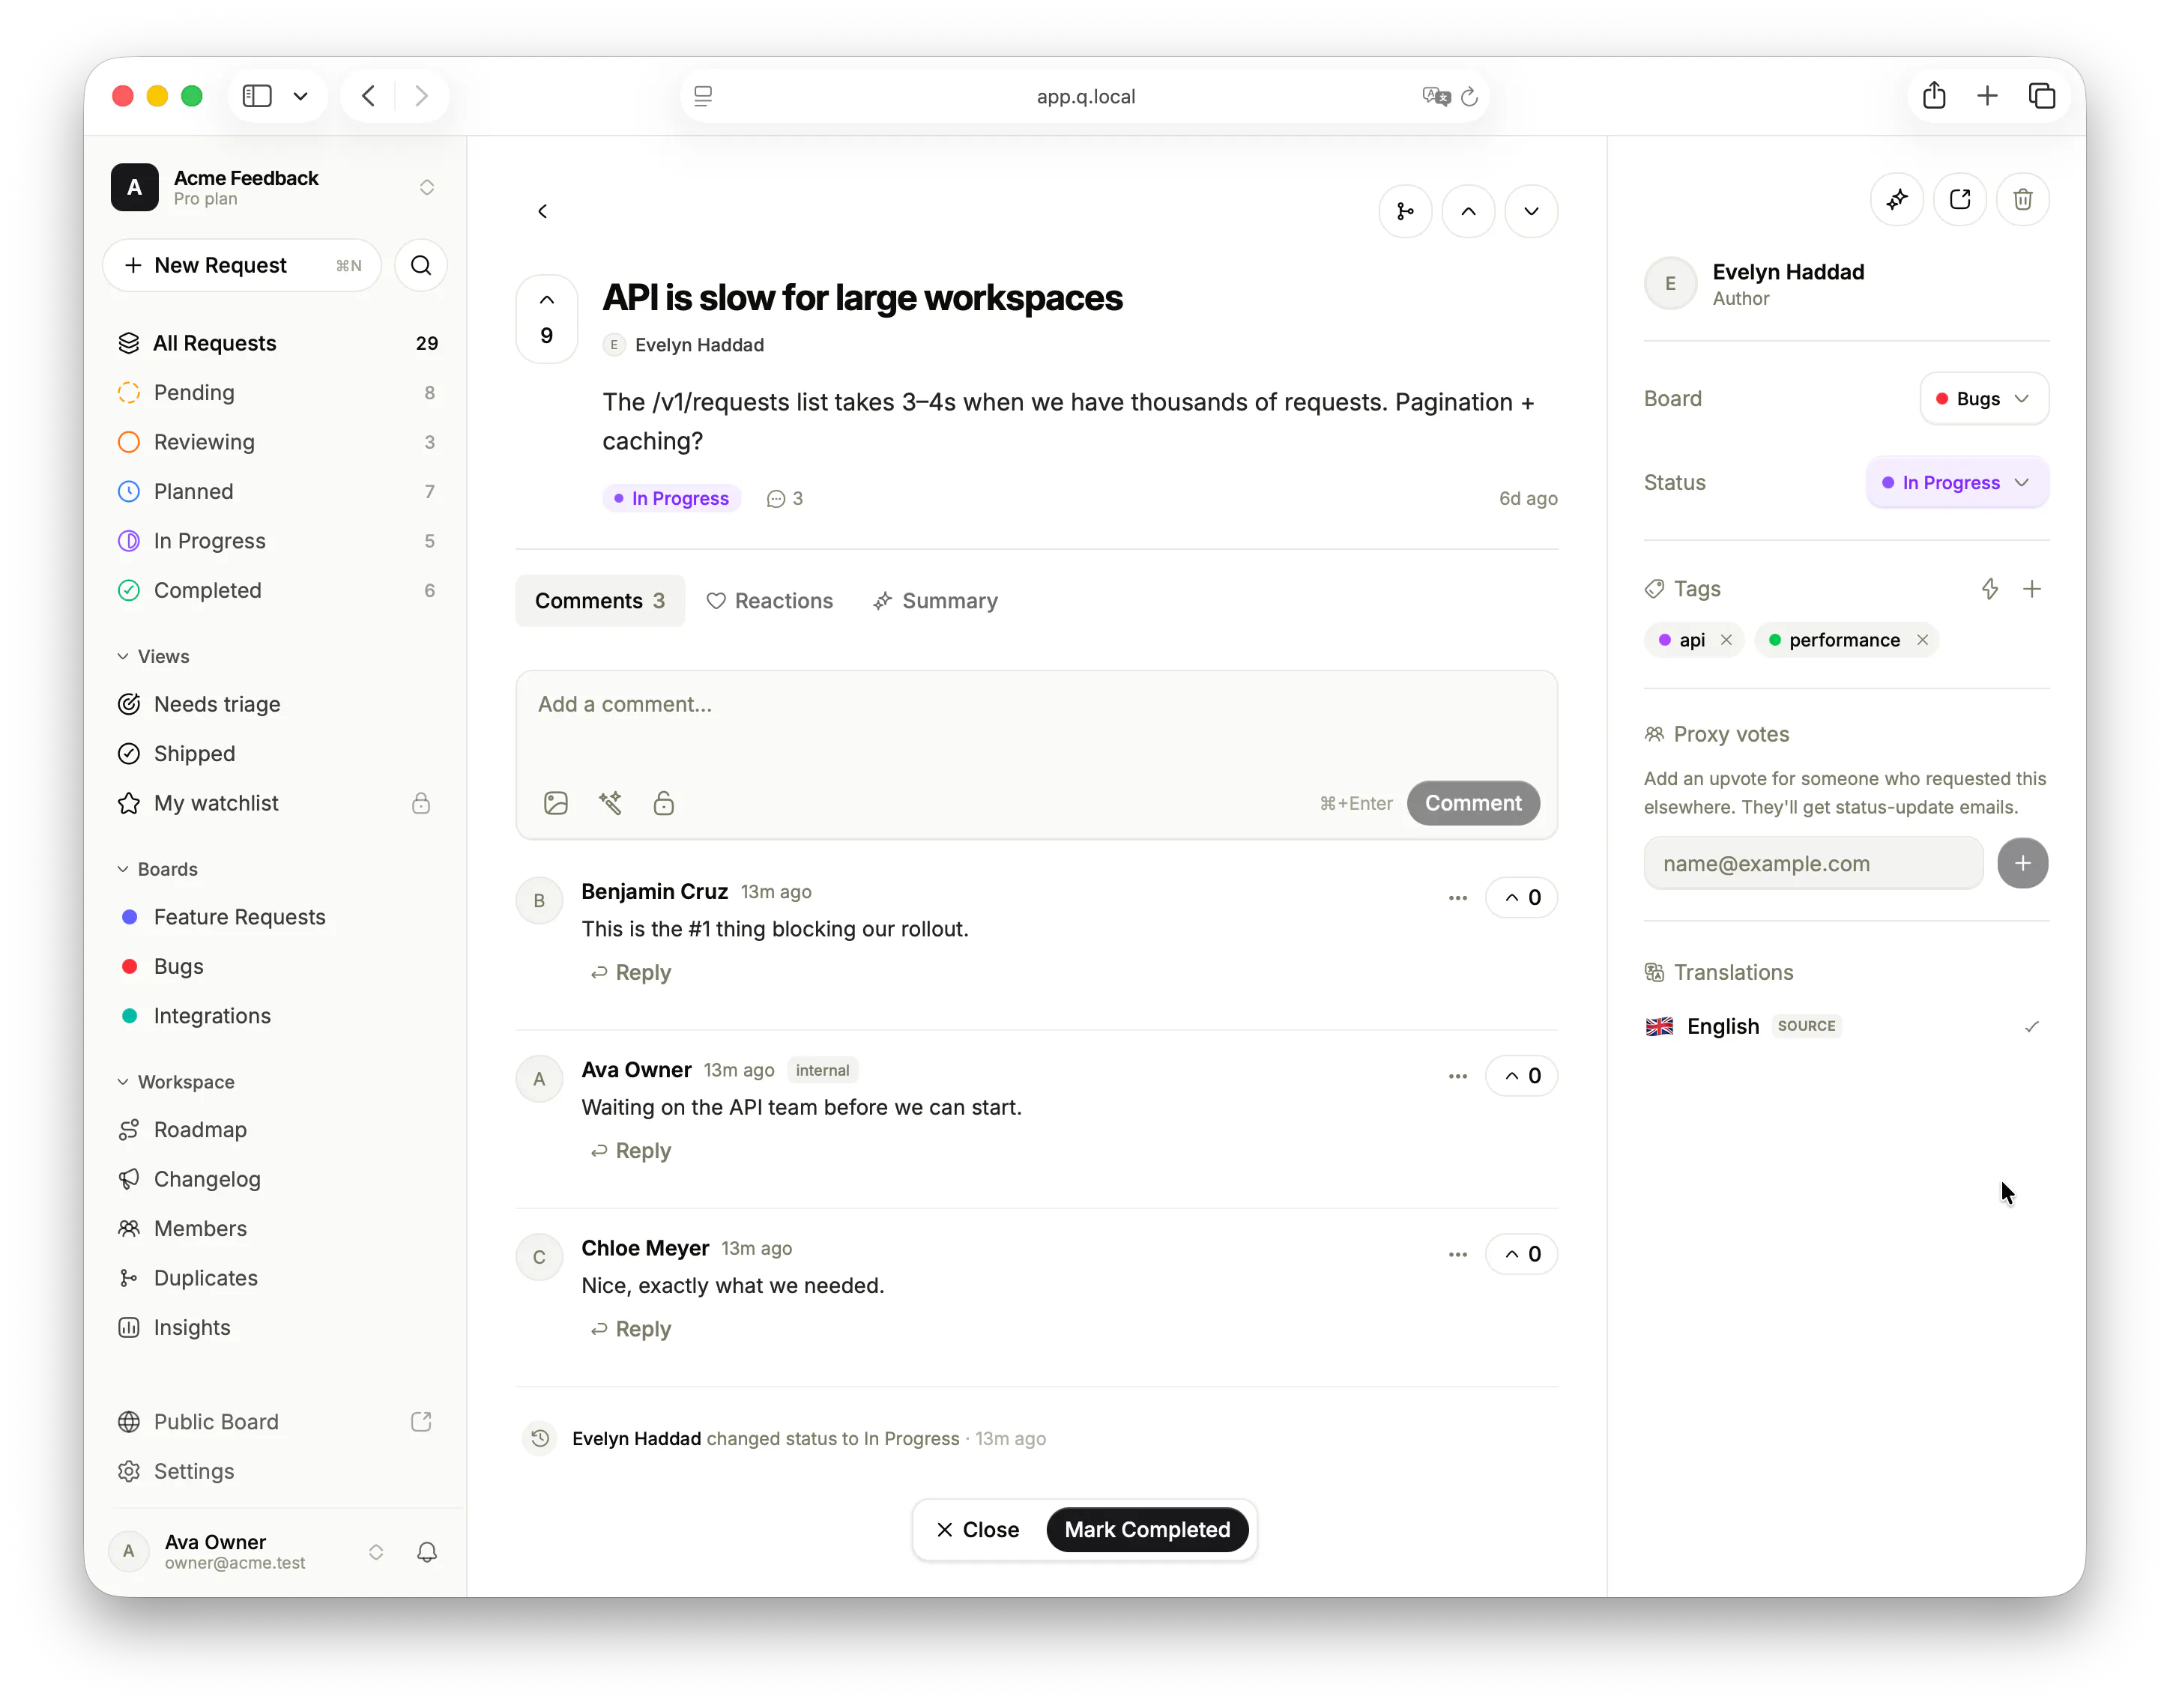Remove the performance tag
2170x1708 pixels.
[1922, 640]
